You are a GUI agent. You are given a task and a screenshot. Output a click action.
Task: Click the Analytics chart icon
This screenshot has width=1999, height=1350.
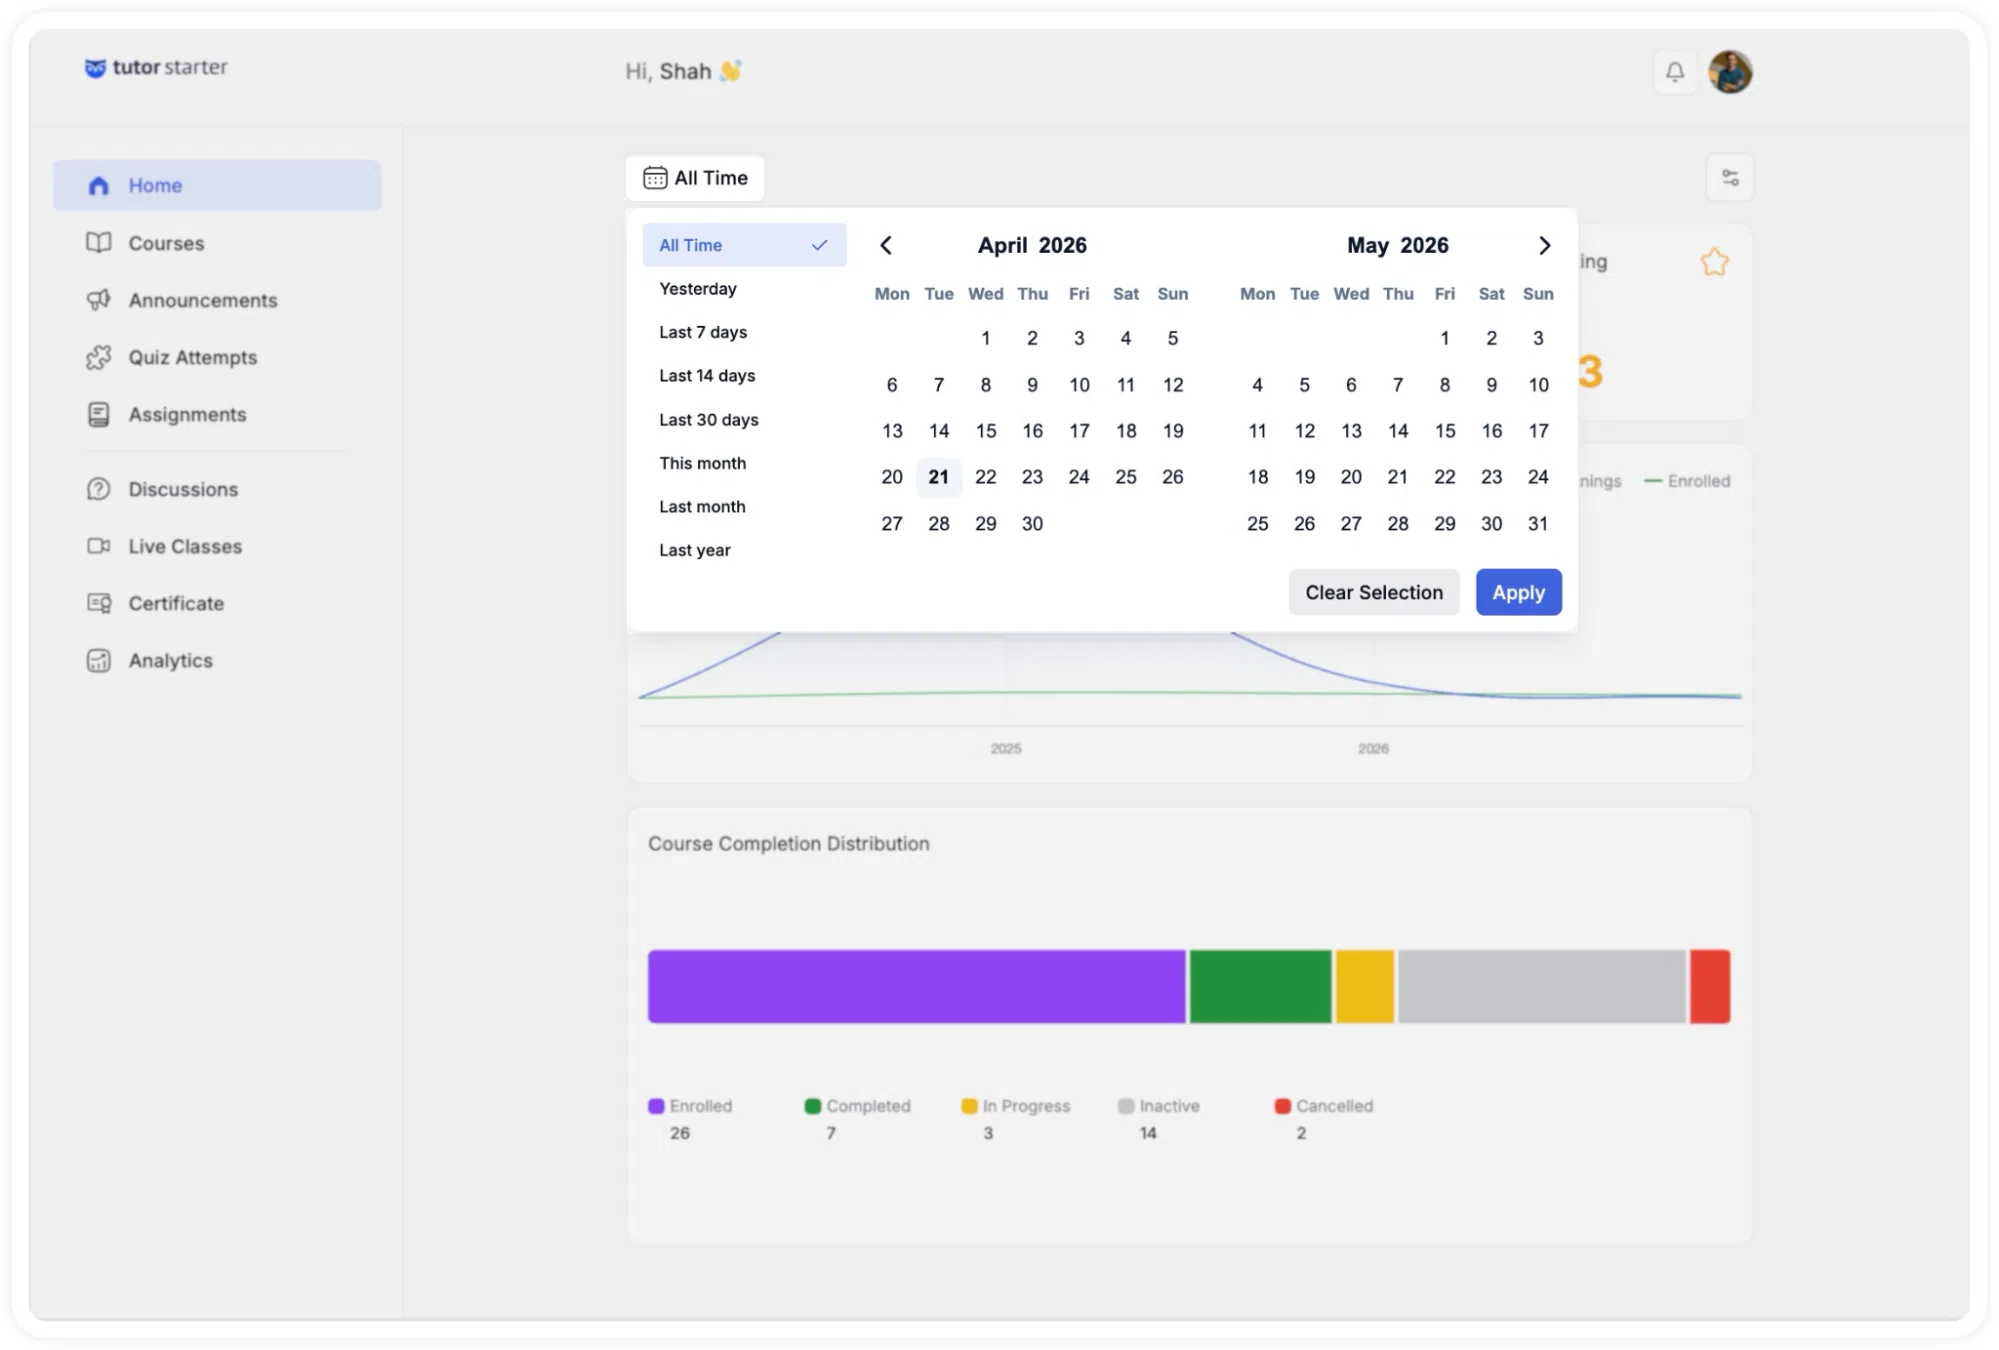click(98, 660)
